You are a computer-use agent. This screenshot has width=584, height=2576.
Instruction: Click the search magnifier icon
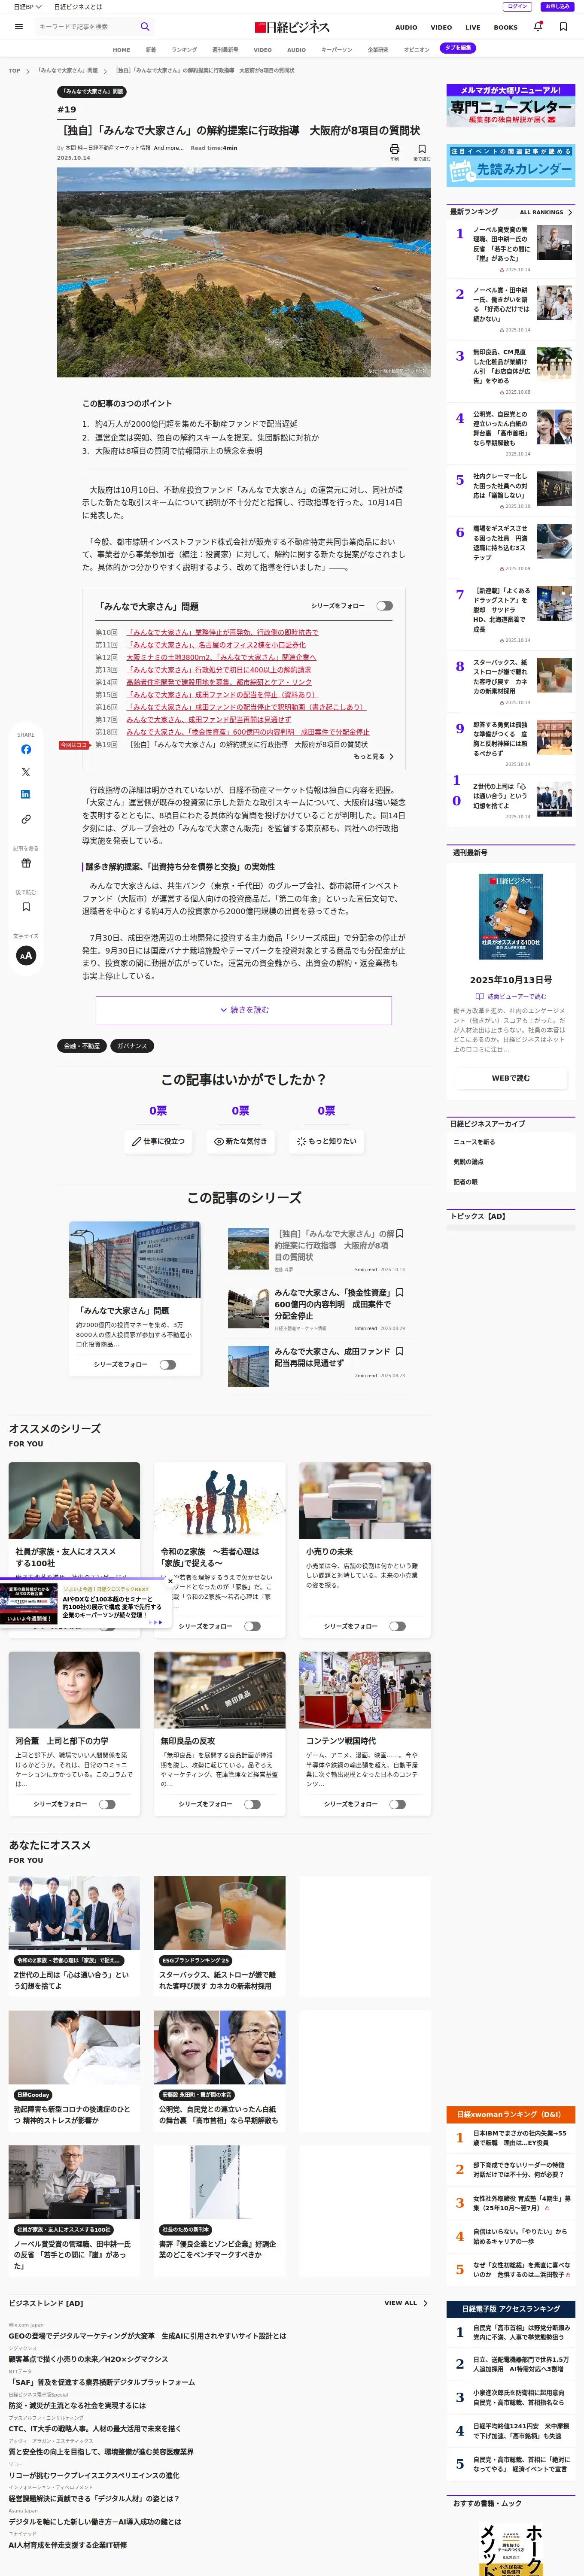145,27
